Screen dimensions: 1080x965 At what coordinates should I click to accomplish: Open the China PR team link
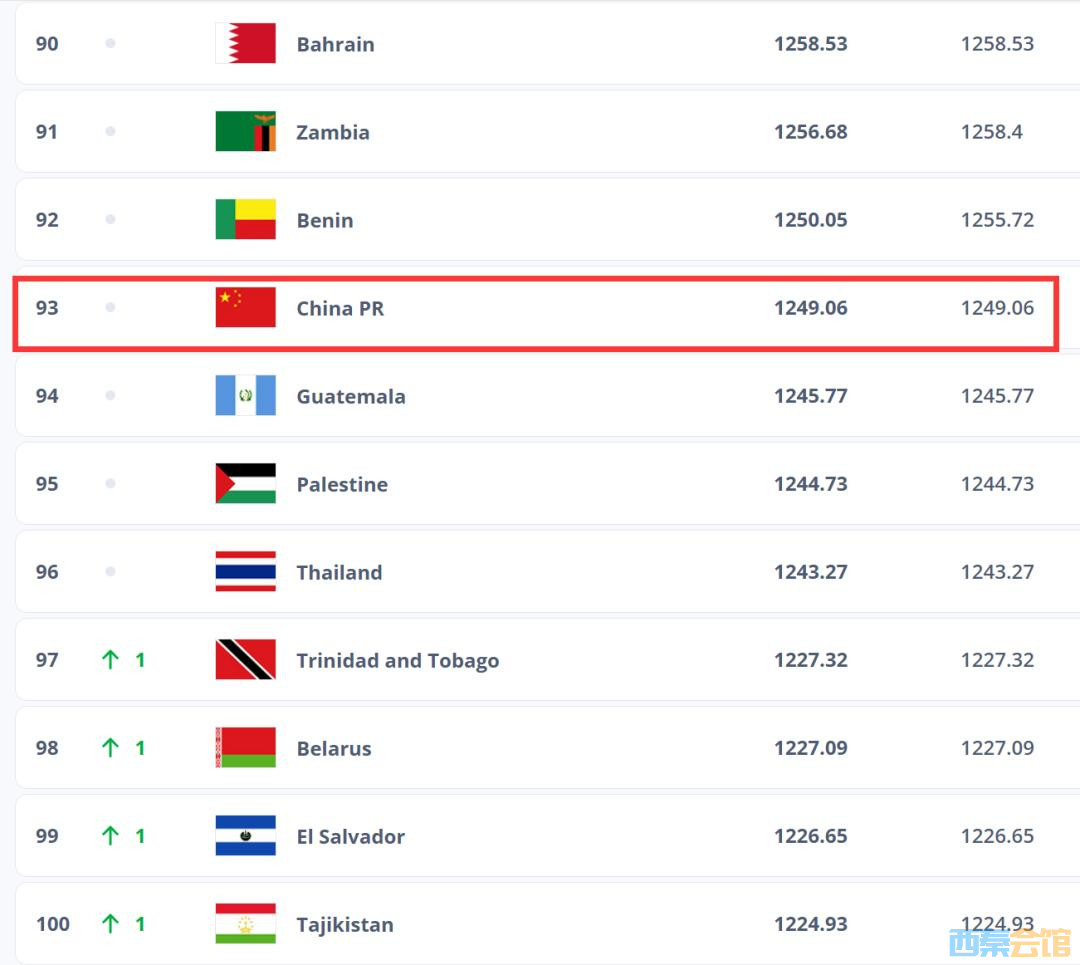(340, 308)
